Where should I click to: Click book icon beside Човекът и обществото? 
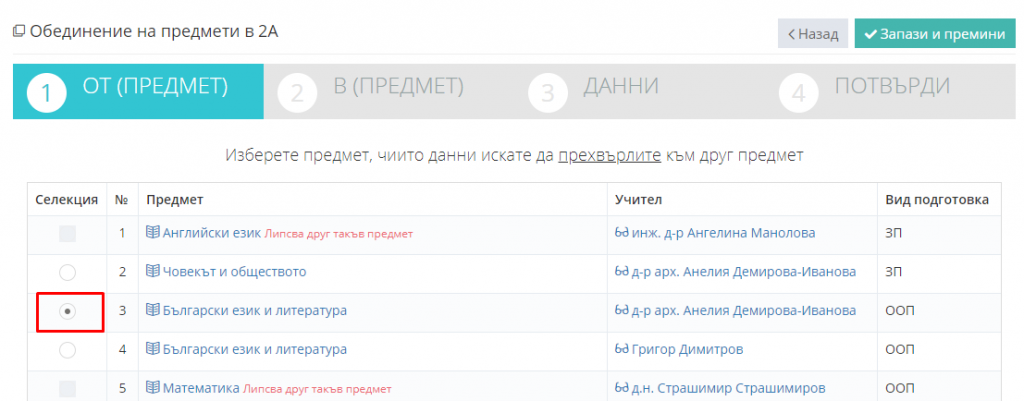click(153, 271)
